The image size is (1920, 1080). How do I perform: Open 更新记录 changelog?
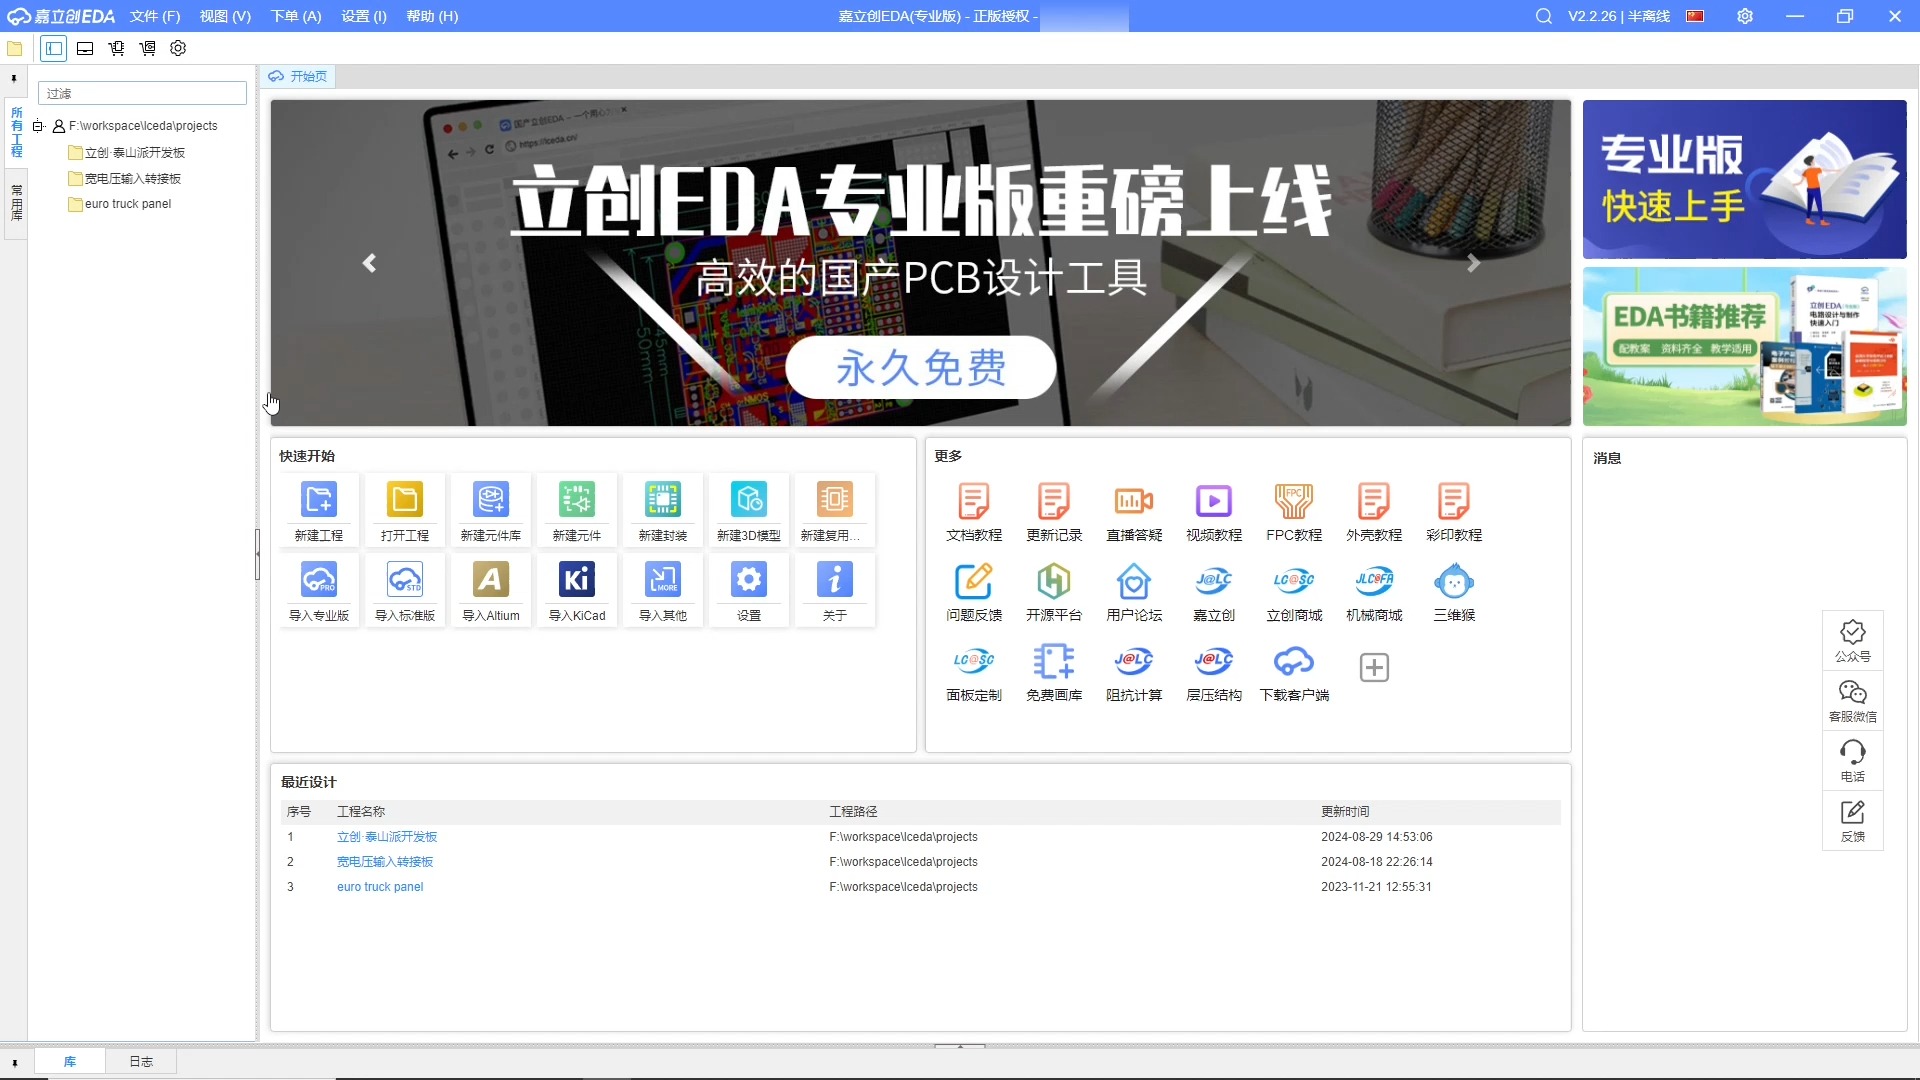(1054, 502)
